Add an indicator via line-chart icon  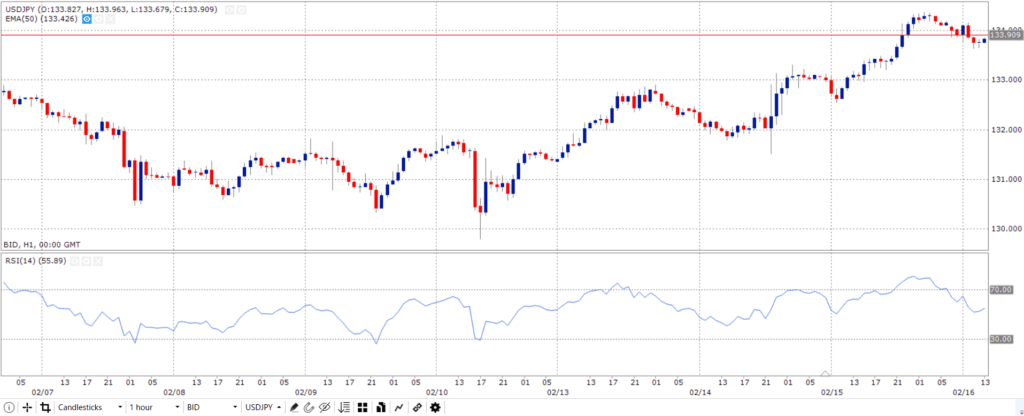pyautogui.click(x=398, y=408)
